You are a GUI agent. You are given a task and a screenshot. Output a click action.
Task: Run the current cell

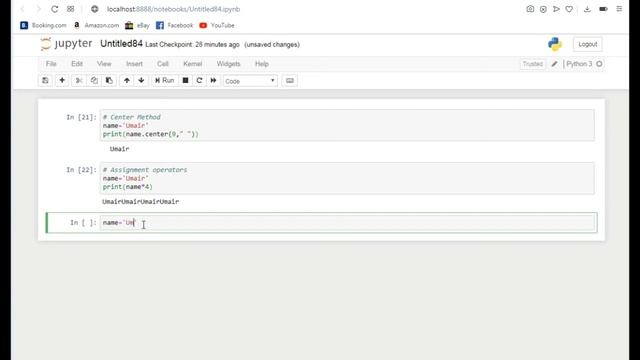[x=164, y=80]
